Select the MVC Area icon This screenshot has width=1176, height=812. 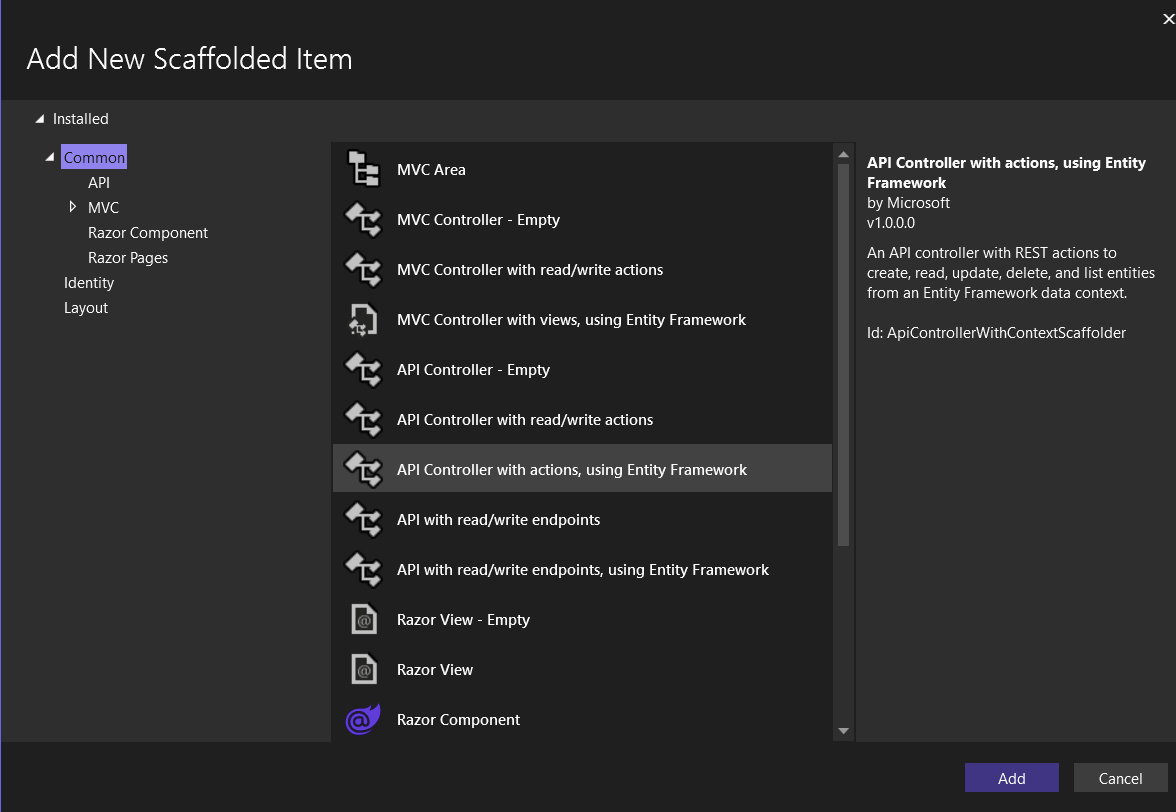(x=363, y=168)
